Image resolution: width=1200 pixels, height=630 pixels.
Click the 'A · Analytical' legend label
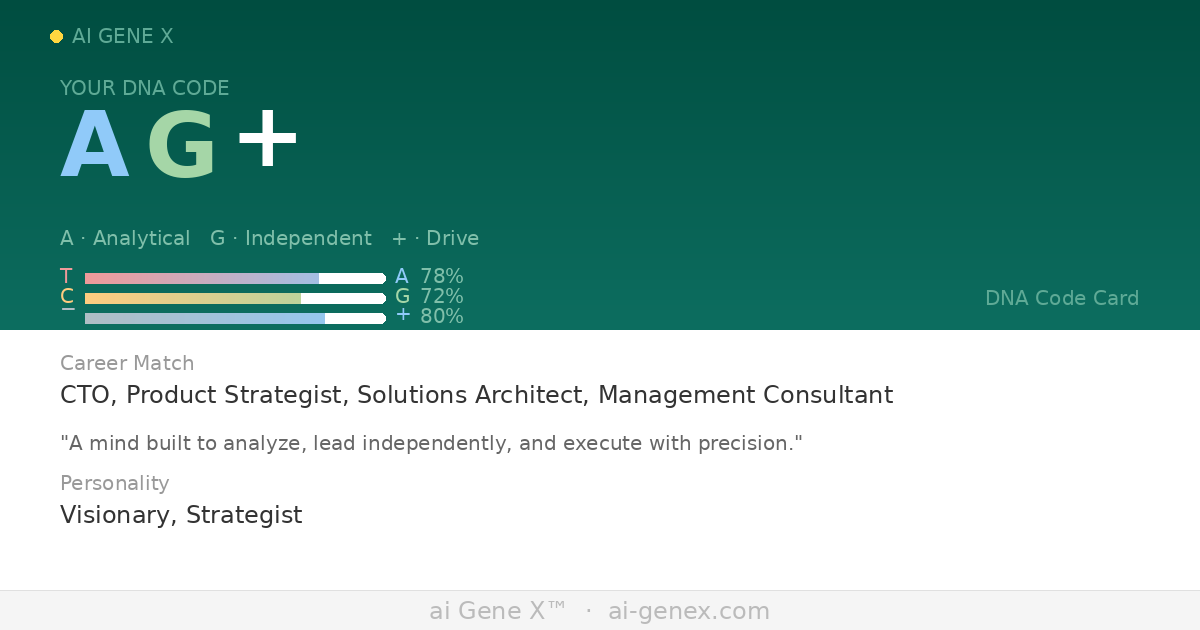click(x=125, y=239)
